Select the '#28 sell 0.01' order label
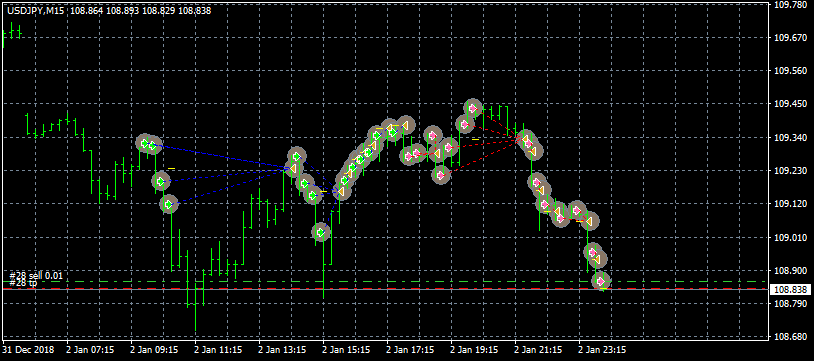Screen dimensions: 814x361 pos(36,276)
